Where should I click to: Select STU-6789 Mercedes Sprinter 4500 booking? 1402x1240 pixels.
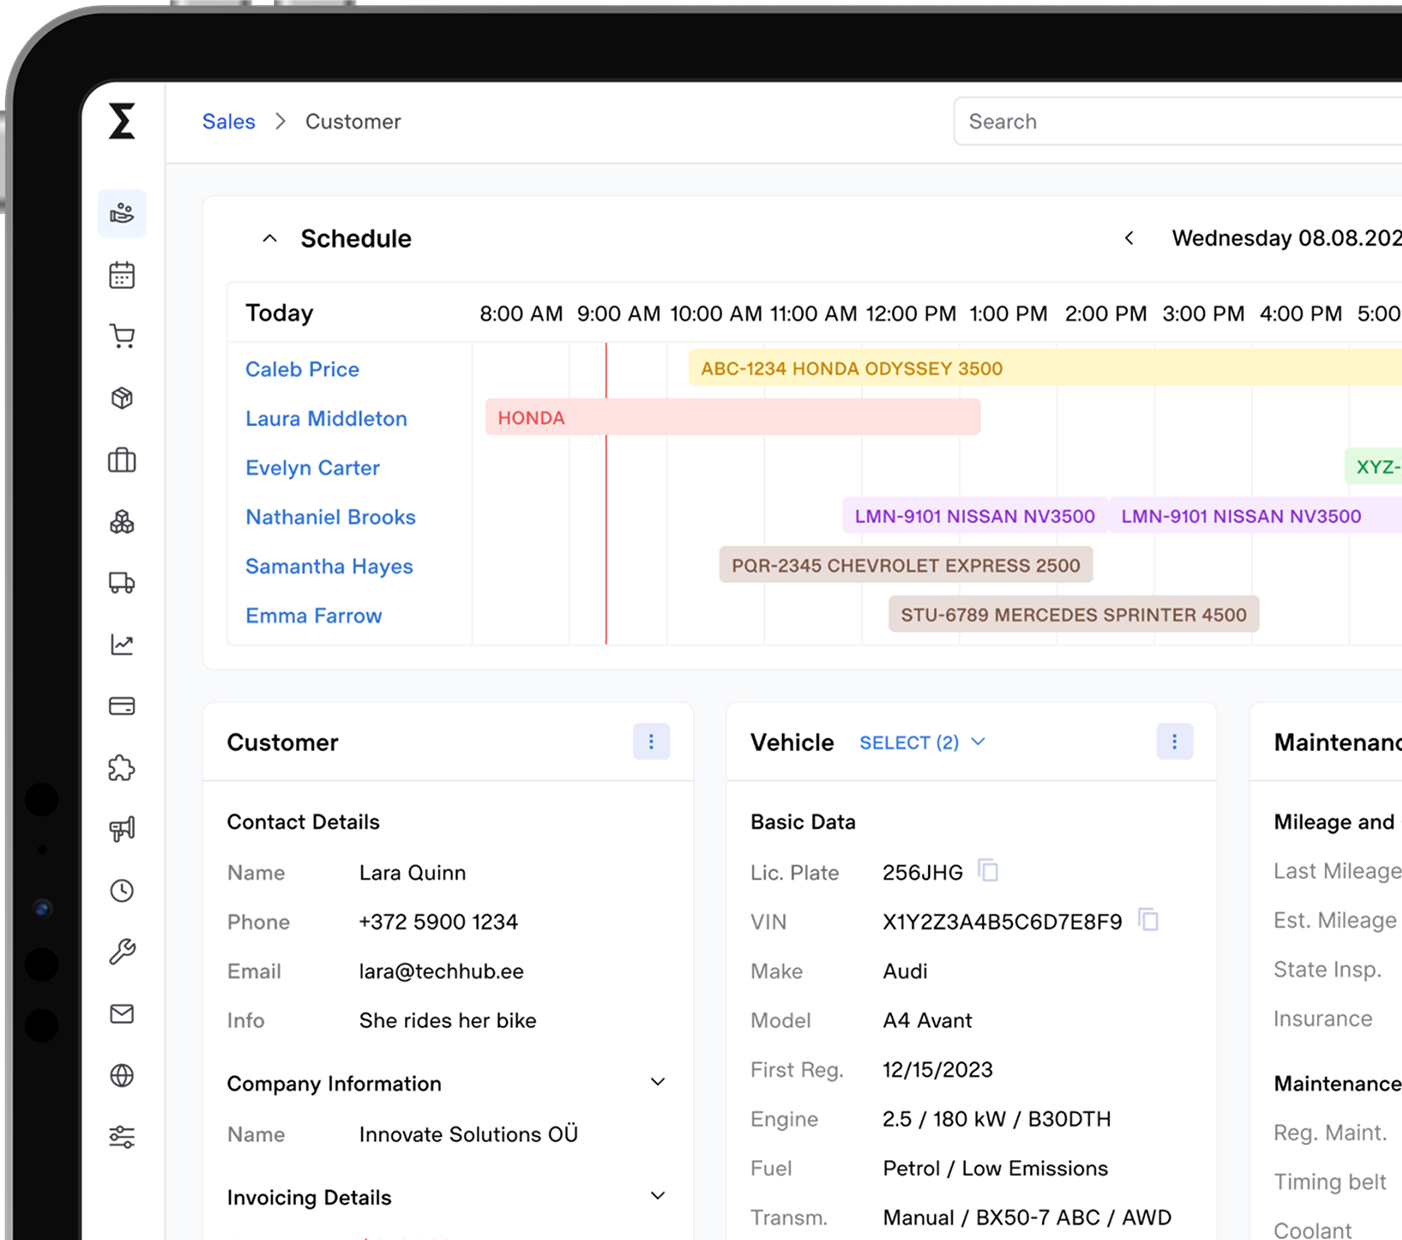click(x=1074, y=614)
